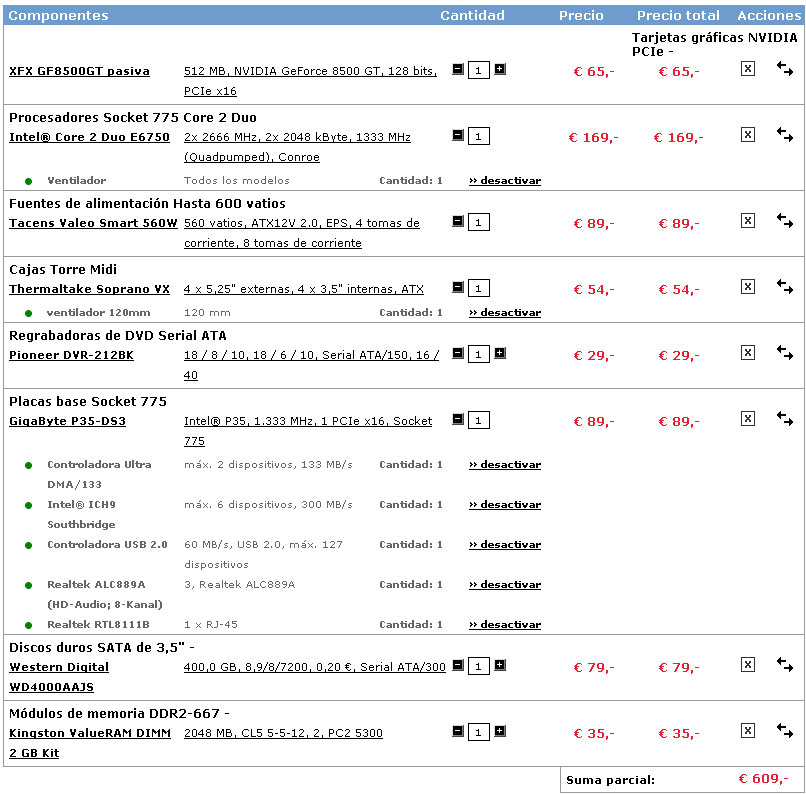Deactivate the ventilador 120mm option
This screenshot has width=806, height=794.
[x=505, y=312]
